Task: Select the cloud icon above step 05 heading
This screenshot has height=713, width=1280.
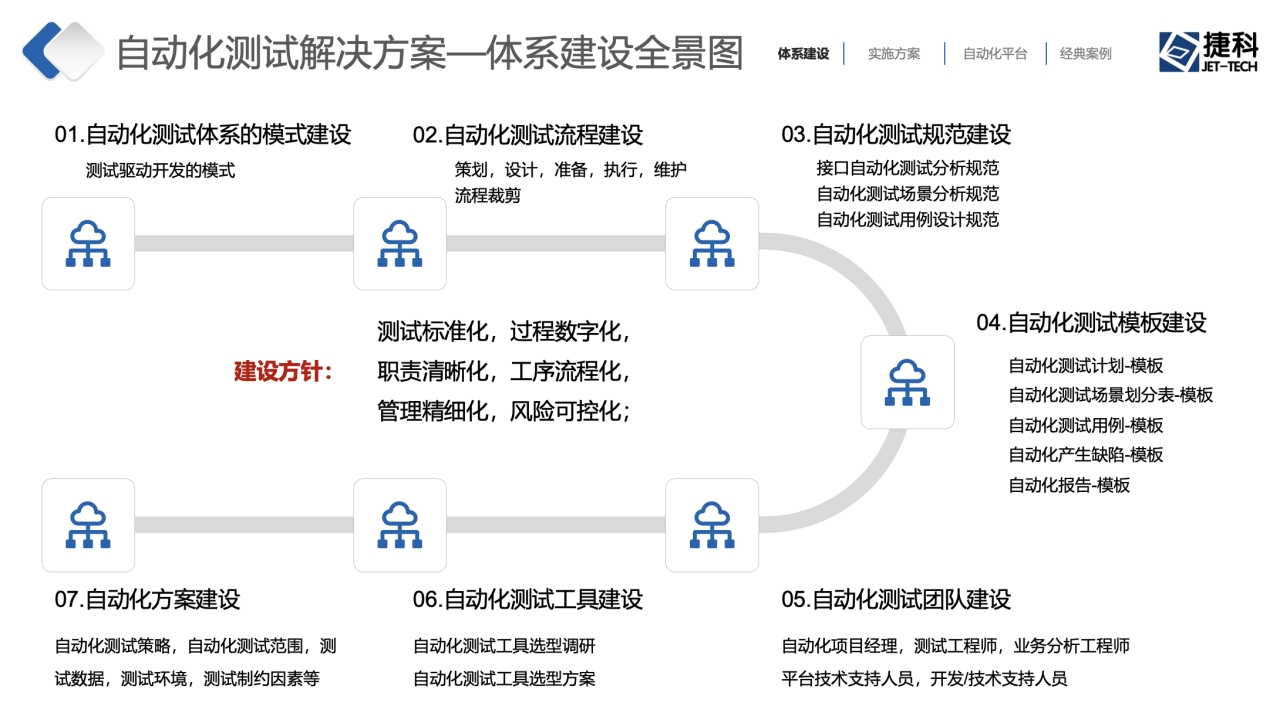Action: click(x=712, y=525)
